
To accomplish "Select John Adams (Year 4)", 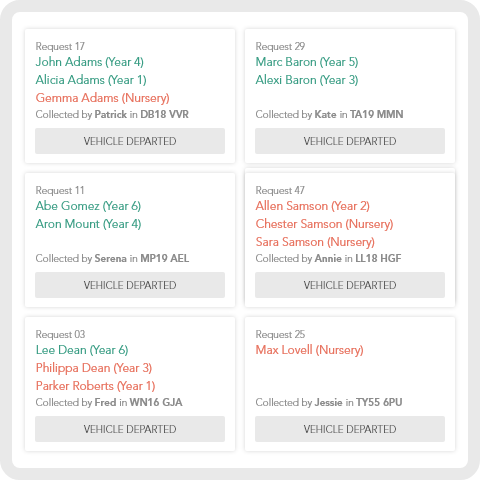I will tap(90, 62).
